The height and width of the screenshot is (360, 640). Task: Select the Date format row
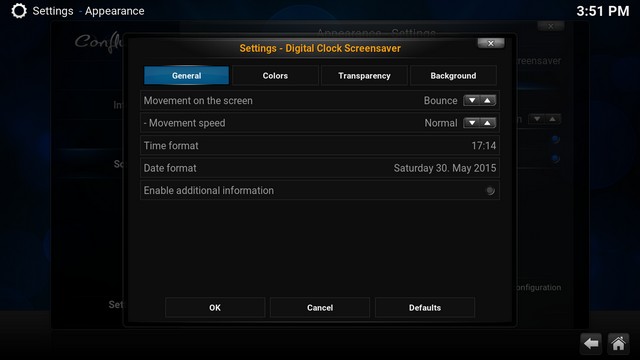[x=320, y=168]
